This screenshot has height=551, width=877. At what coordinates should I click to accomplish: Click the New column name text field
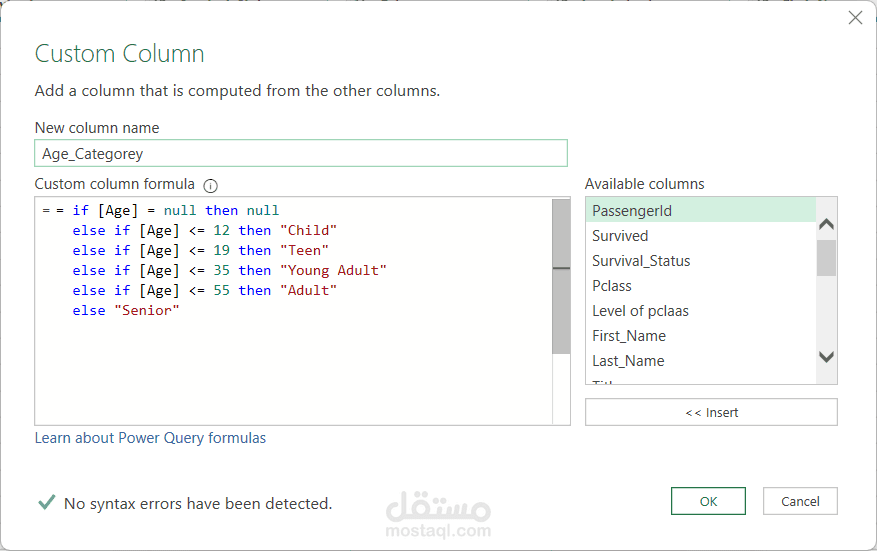click(x=300, y=153)
